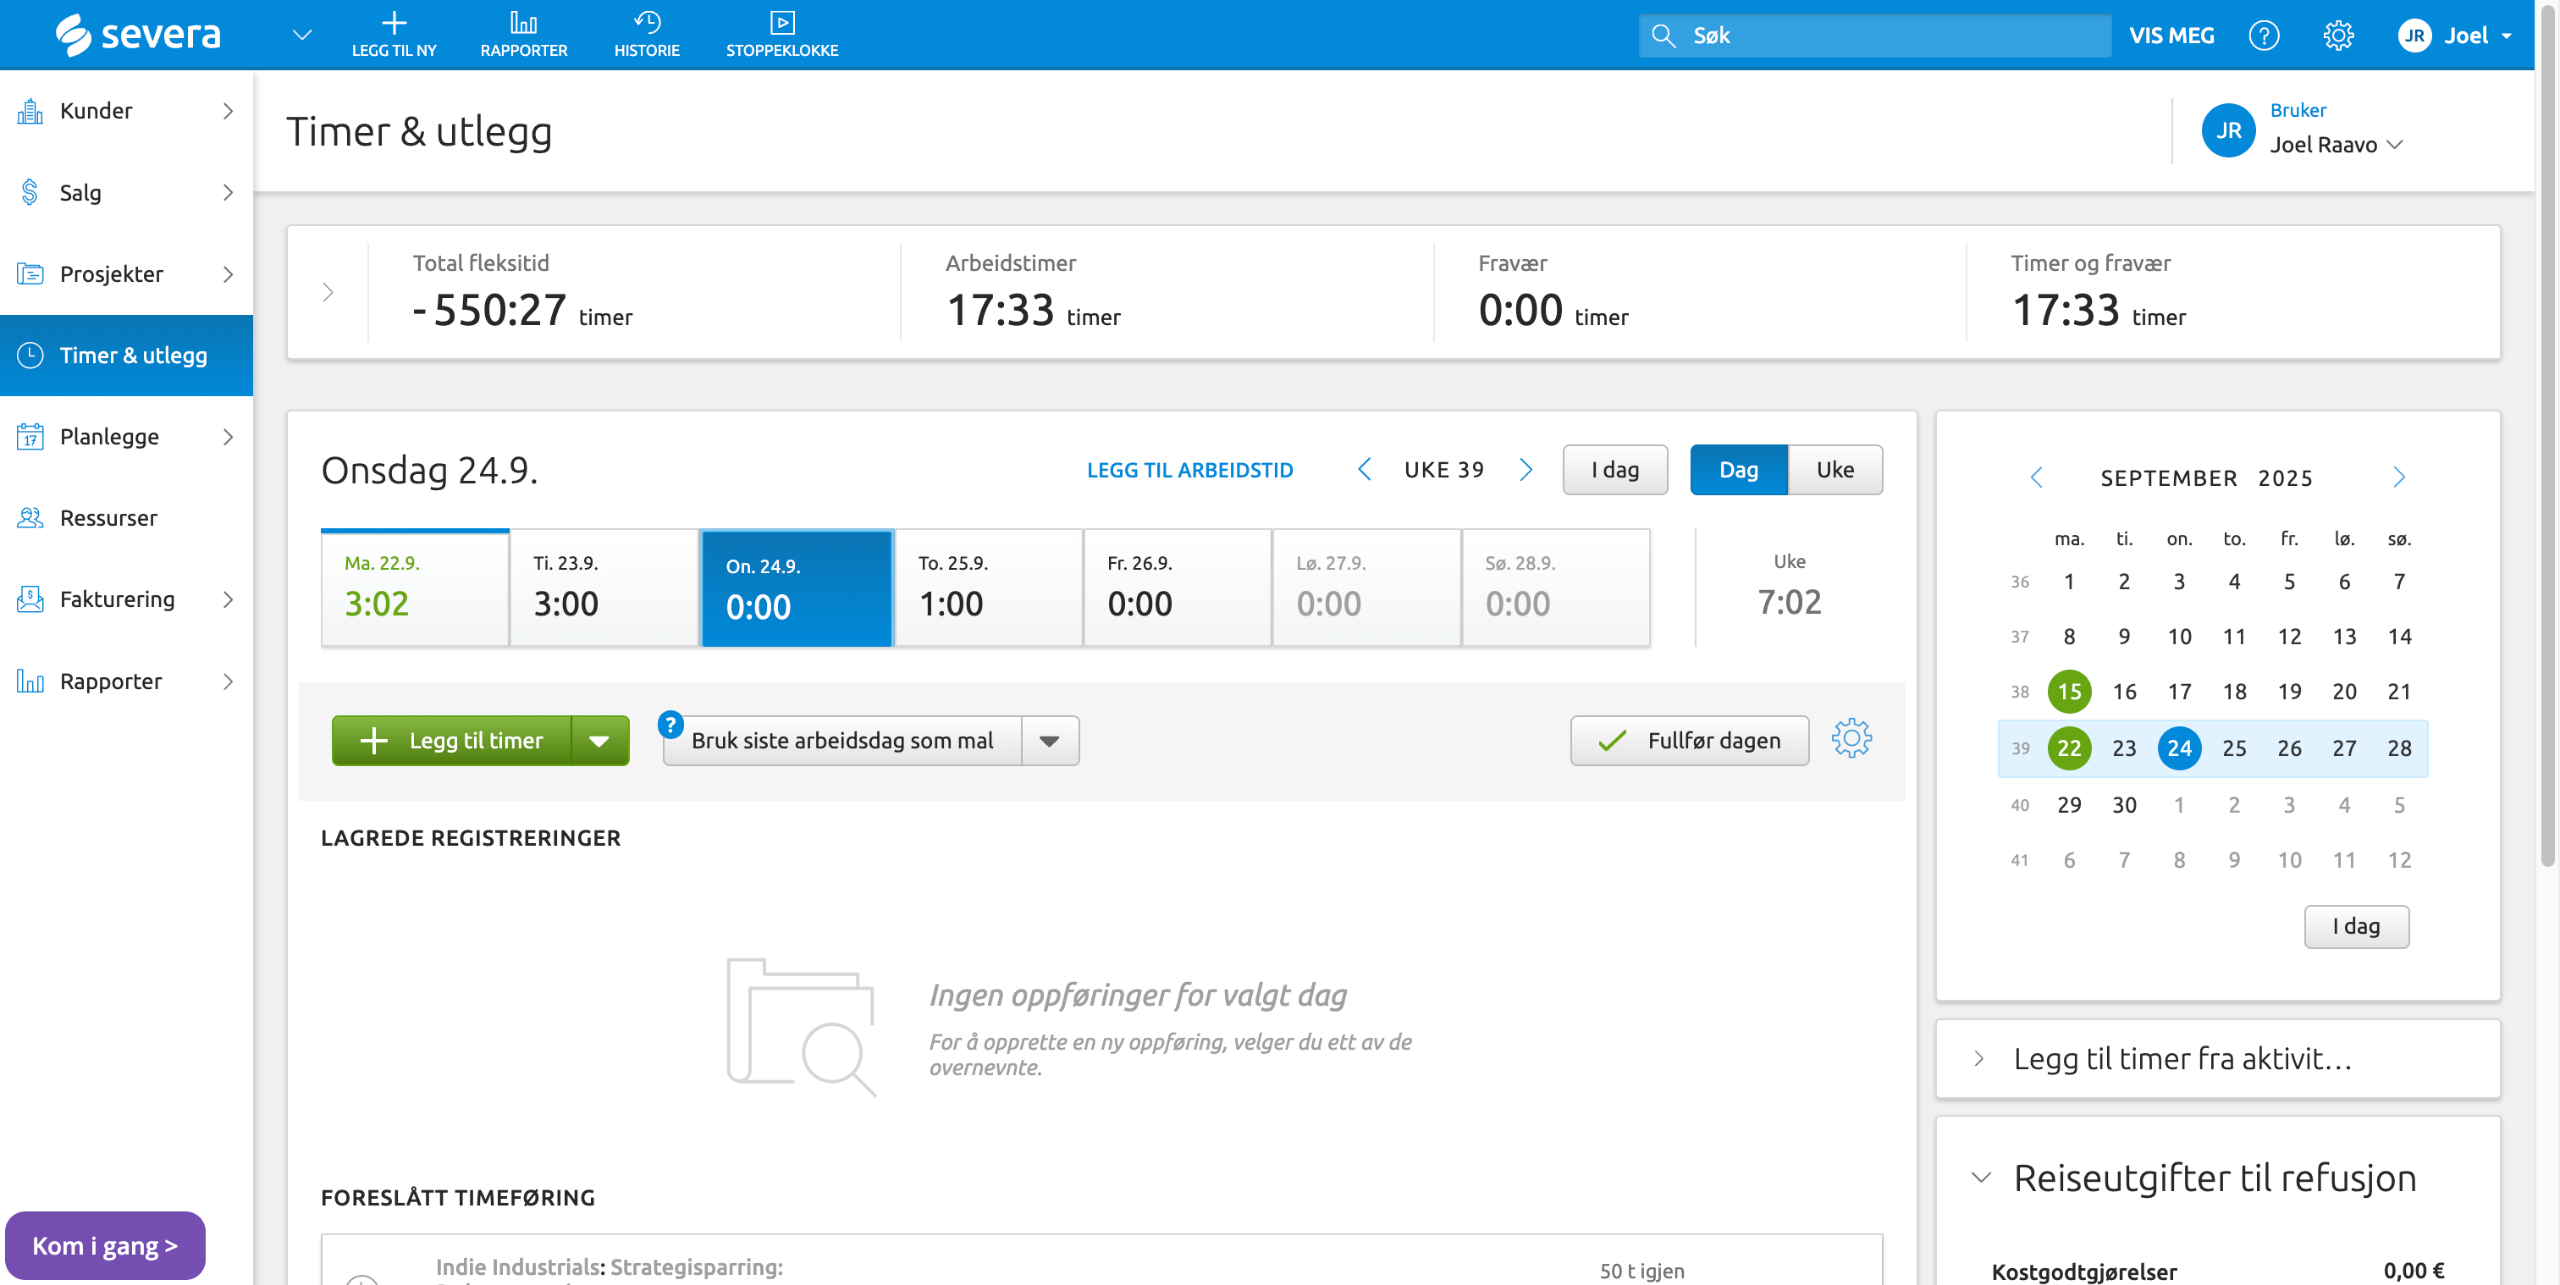The width and height of the screenshot is (2560, 1285).
Task: Click blue help badge near template dropdown
Action: (x=670, y=724)
